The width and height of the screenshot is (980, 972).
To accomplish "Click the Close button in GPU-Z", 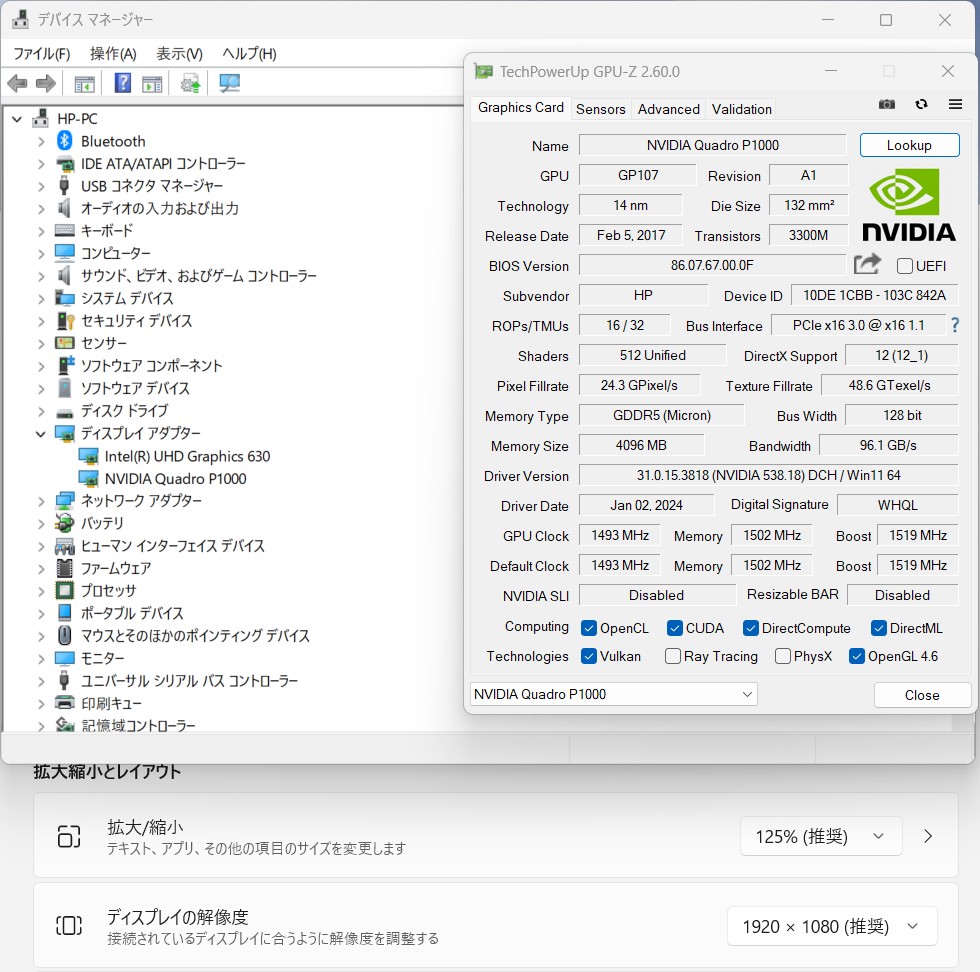I will (922, 695).
